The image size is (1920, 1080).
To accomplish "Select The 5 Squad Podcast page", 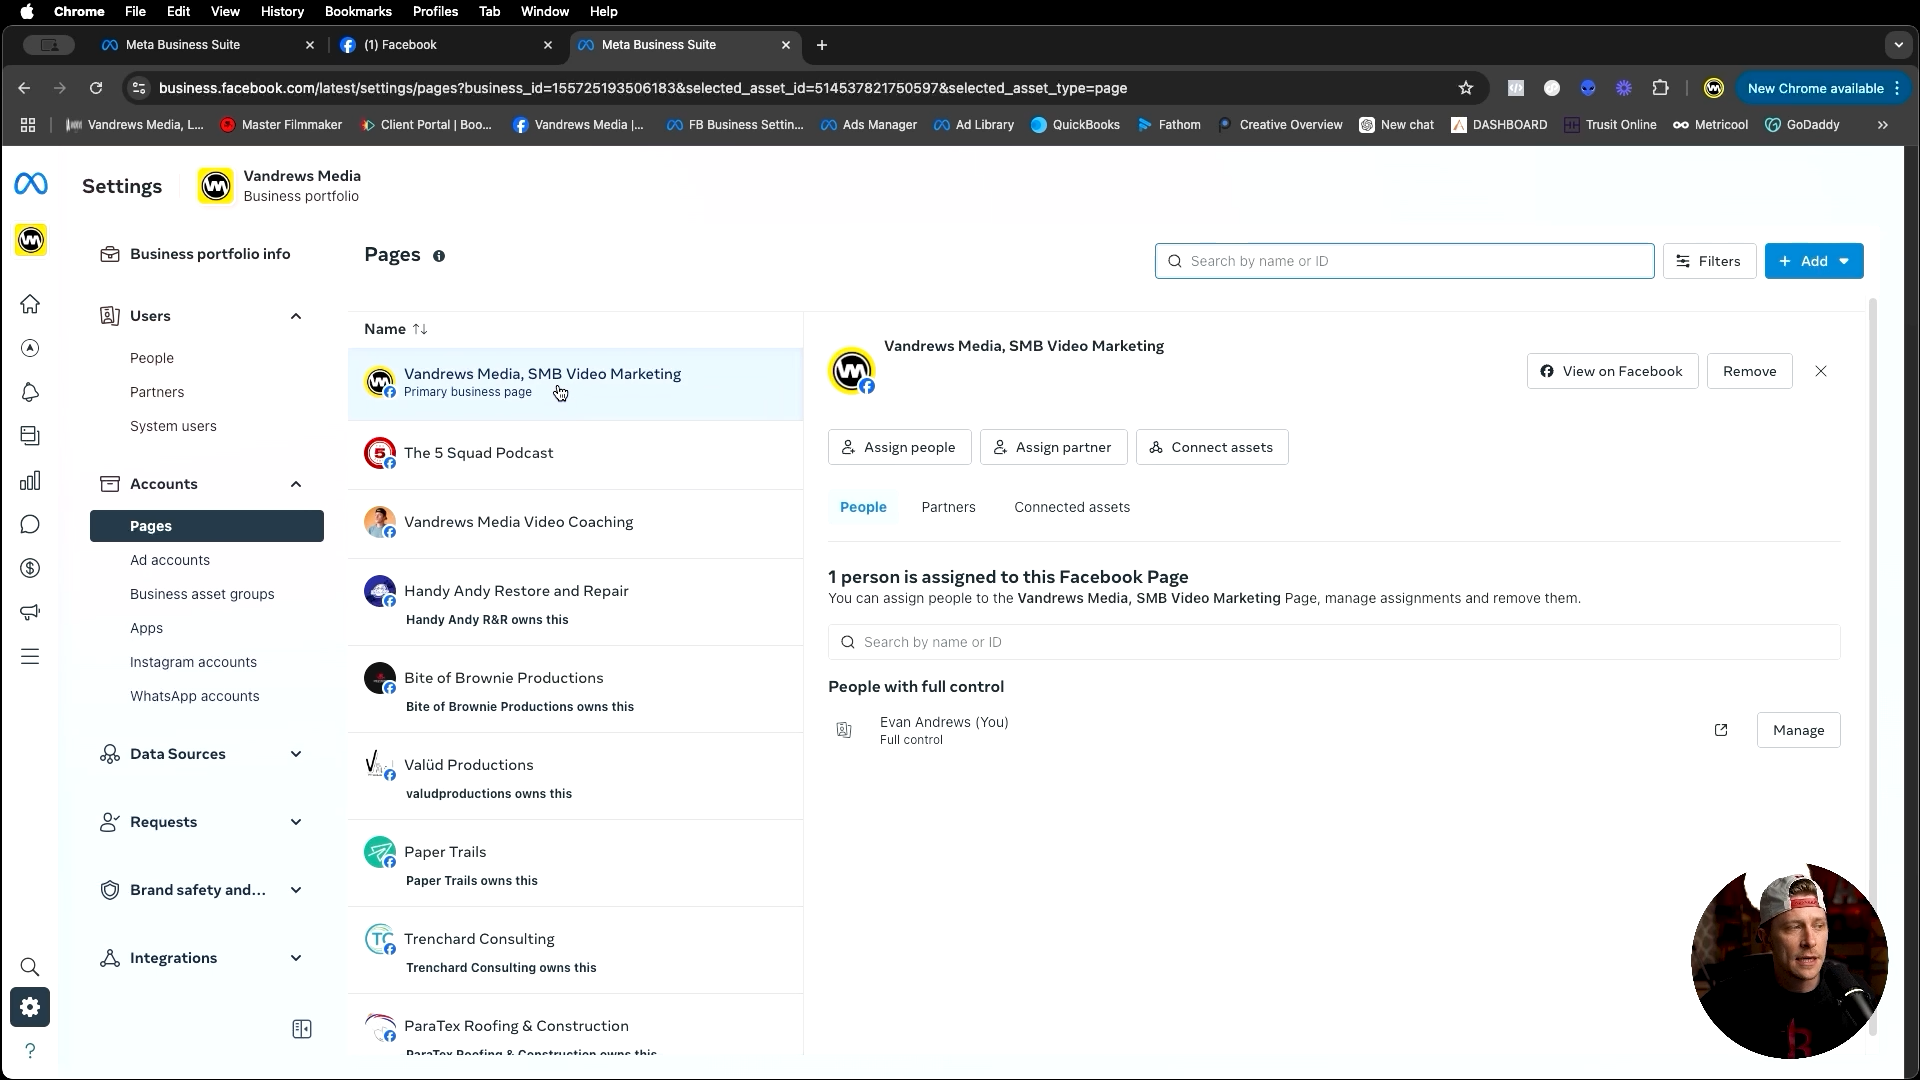I will pyautogui.click(x=575, y=453).
